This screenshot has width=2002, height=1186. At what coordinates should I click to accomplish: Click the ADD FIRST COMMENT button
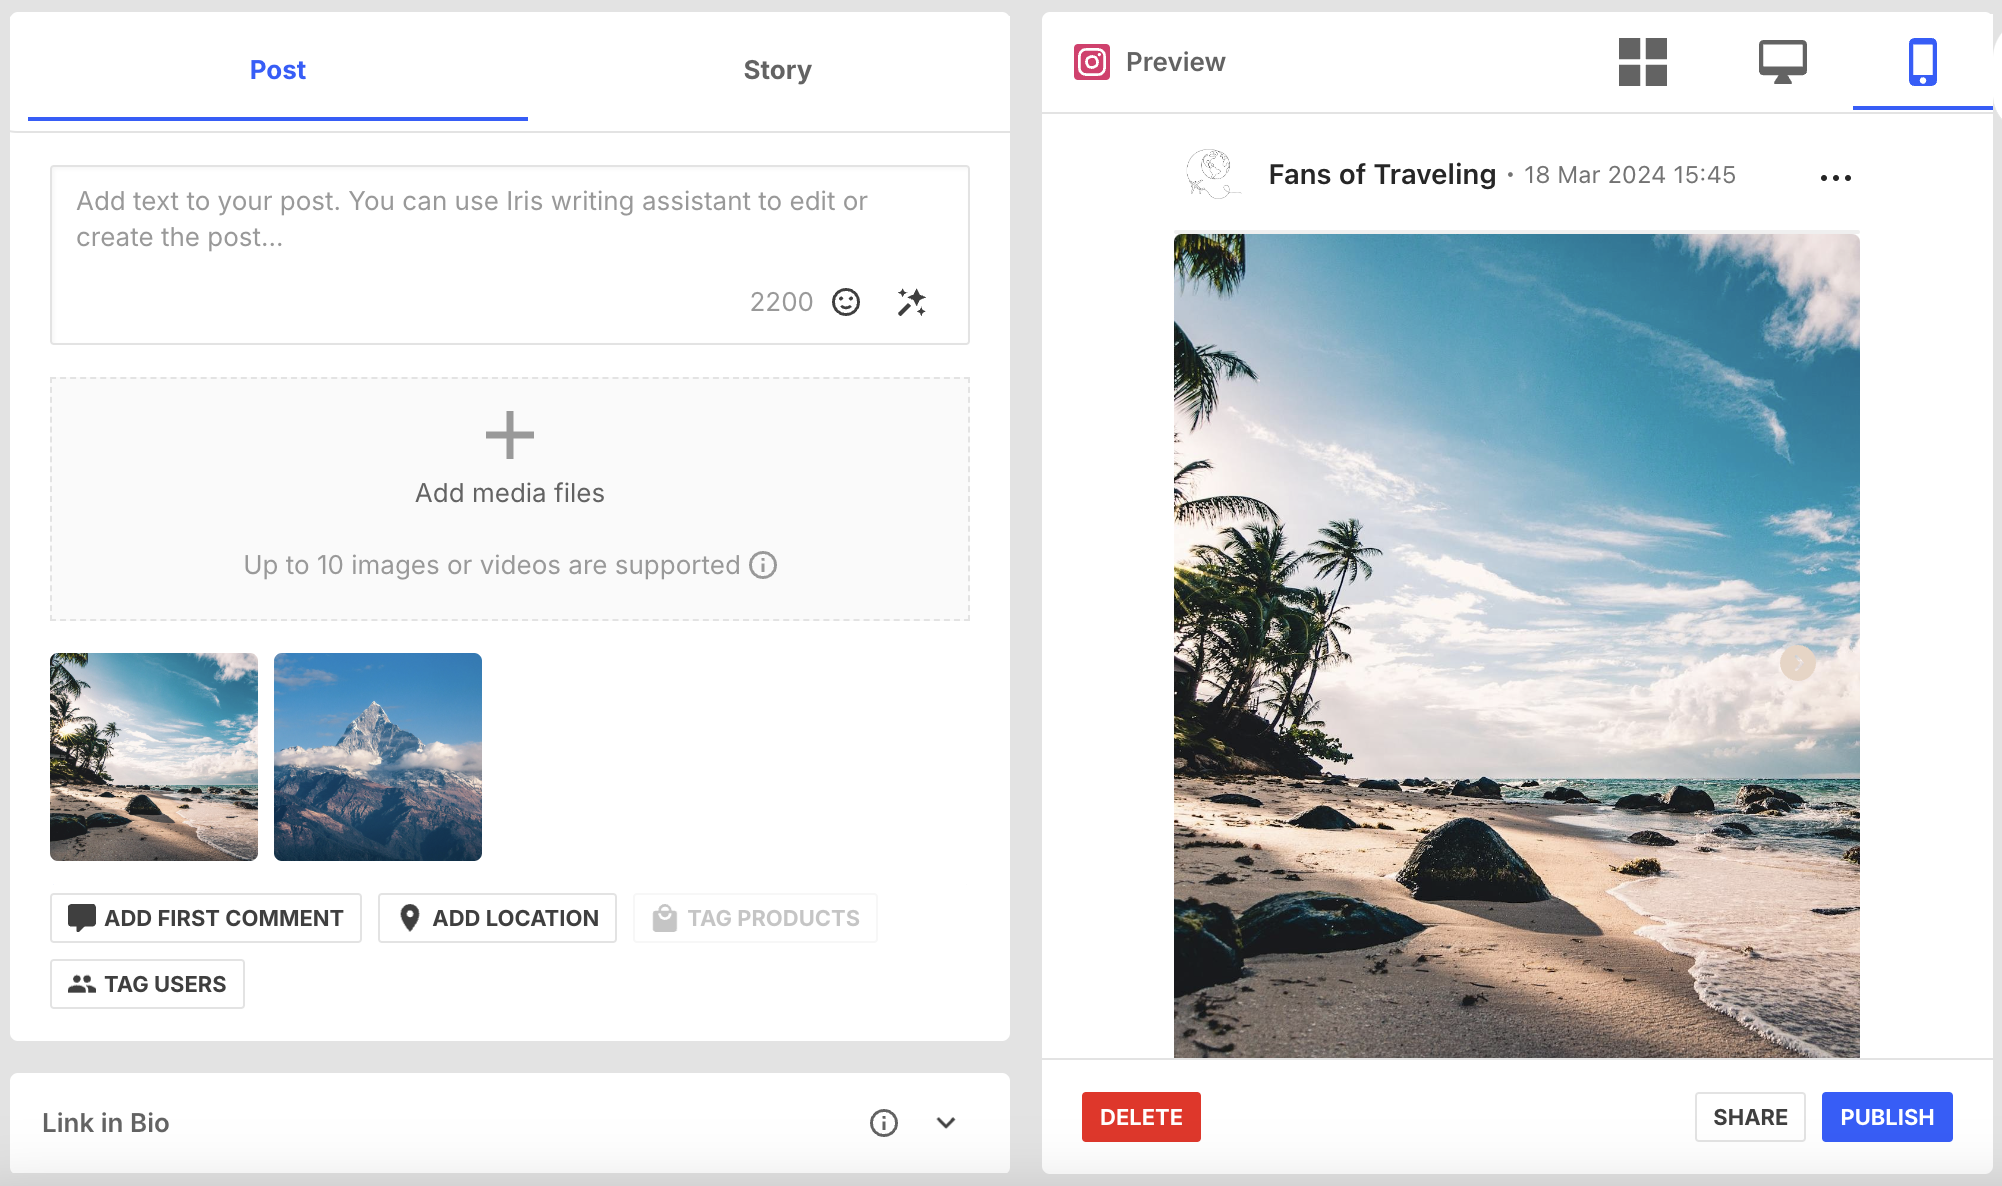tap(205, 918)
